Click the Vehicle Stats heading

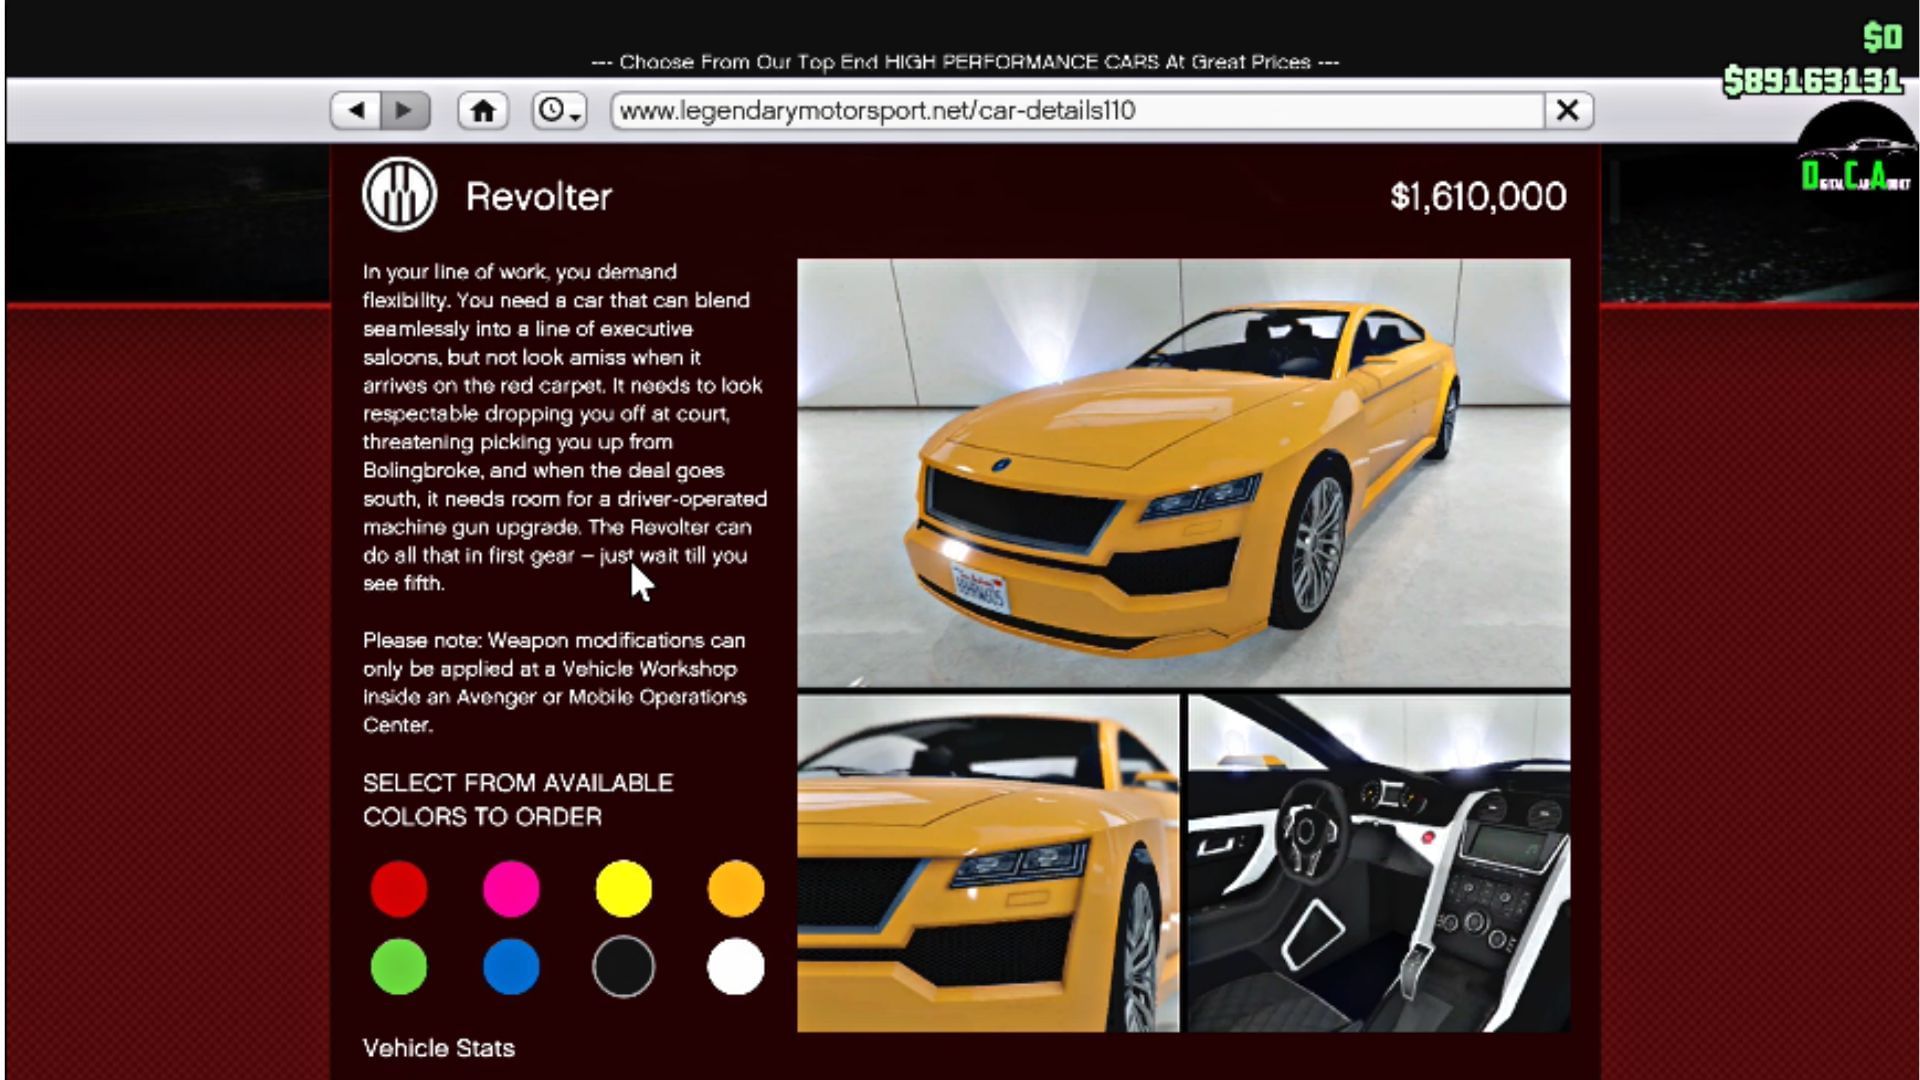[x=440, y=1048]
